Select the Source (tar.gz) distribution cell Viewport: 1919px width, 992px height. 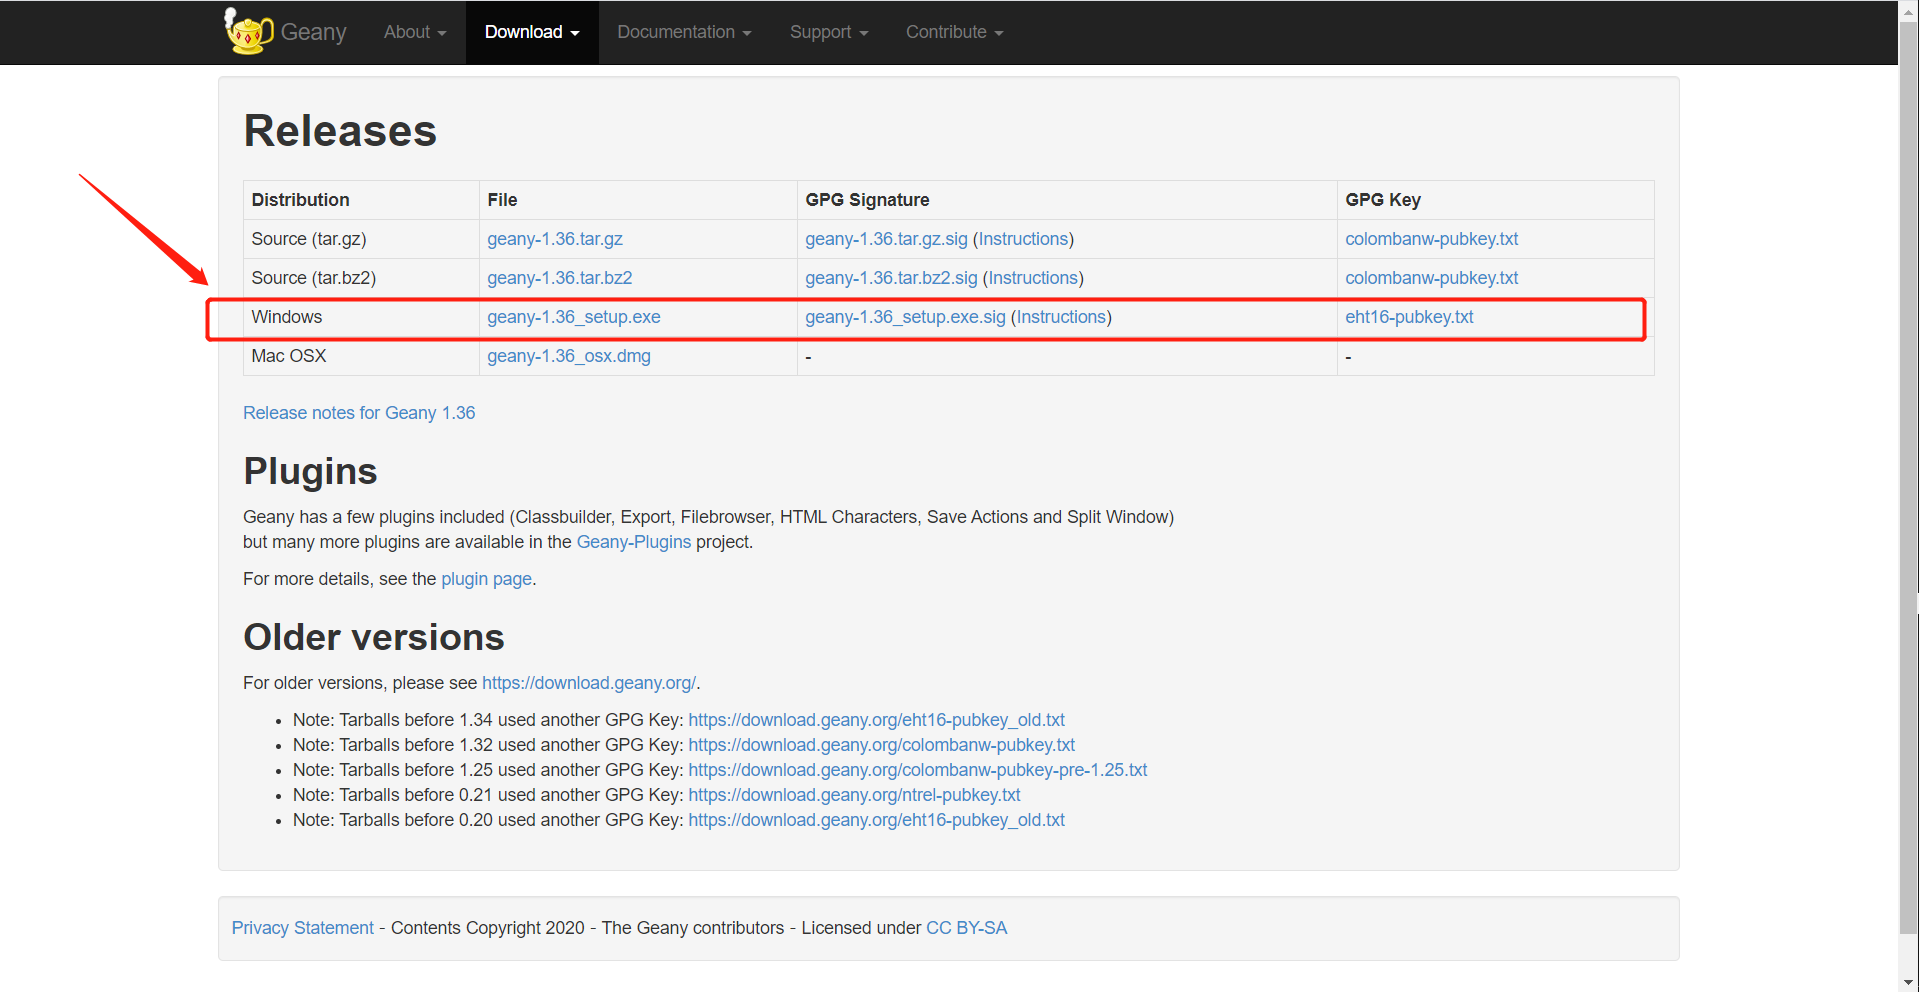[x=361, y=239]
